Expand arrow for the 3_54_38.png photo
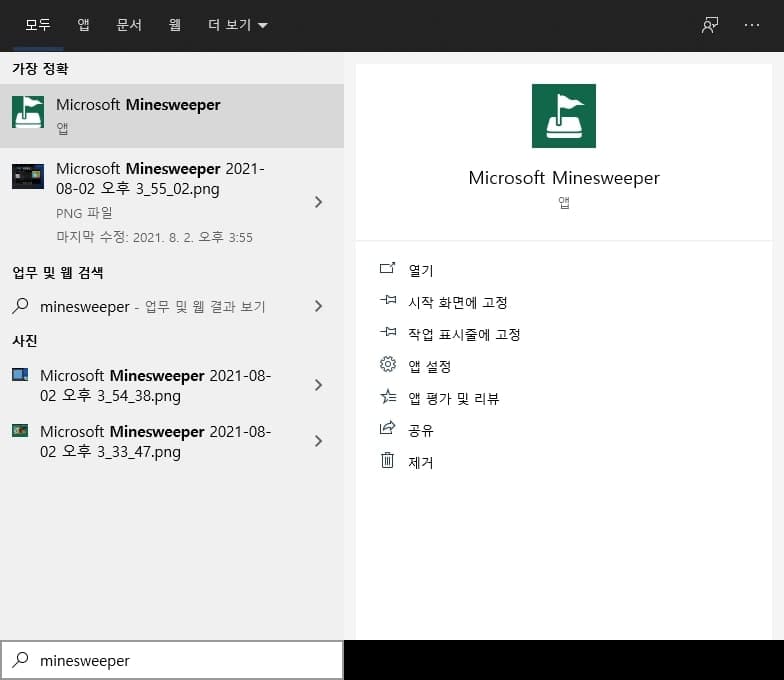This screenshot has width=784, height=680. pyautogui.click(x=318, y=385)
